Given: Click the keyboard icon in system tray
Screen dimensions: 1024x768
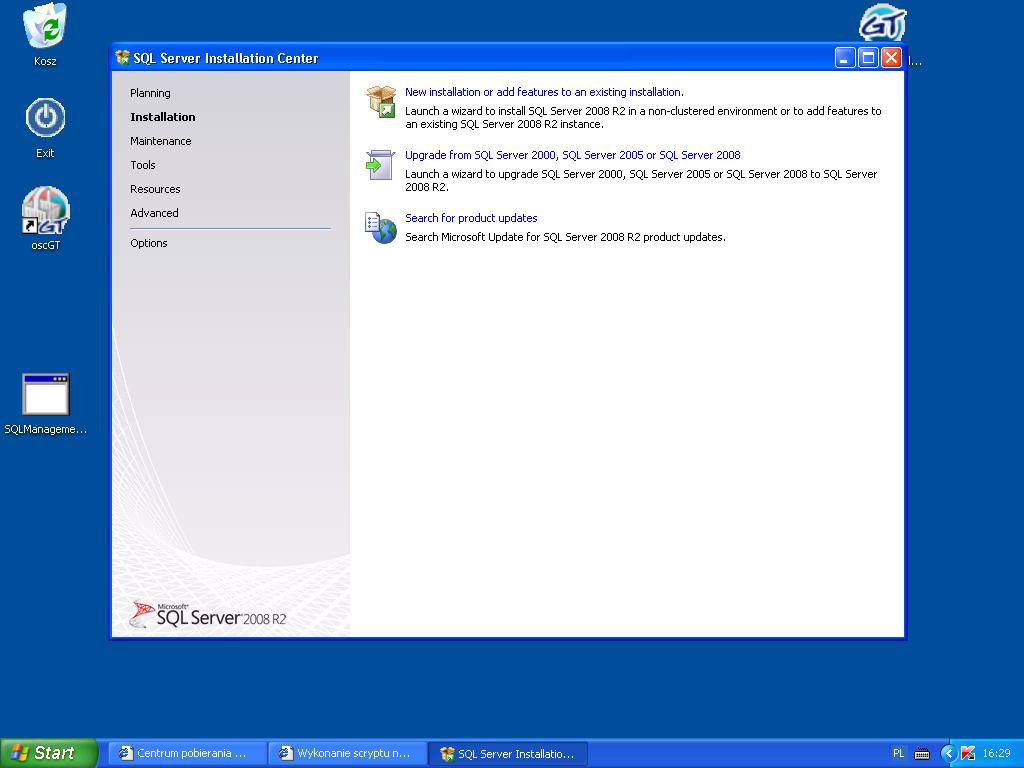Looking at the screenshot, I should click(x=921, y=754).
